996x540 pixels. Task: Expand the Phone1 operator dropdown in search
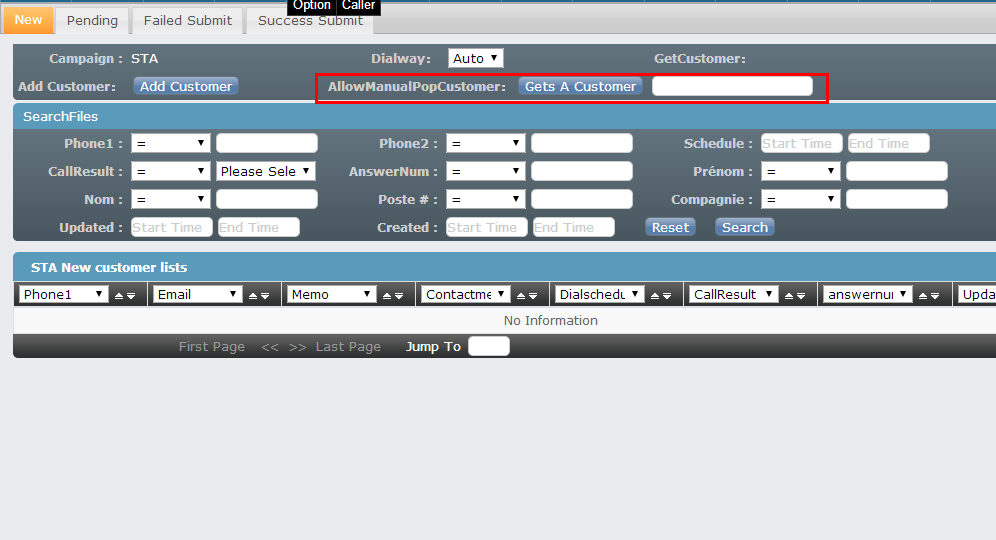(170, 144)
